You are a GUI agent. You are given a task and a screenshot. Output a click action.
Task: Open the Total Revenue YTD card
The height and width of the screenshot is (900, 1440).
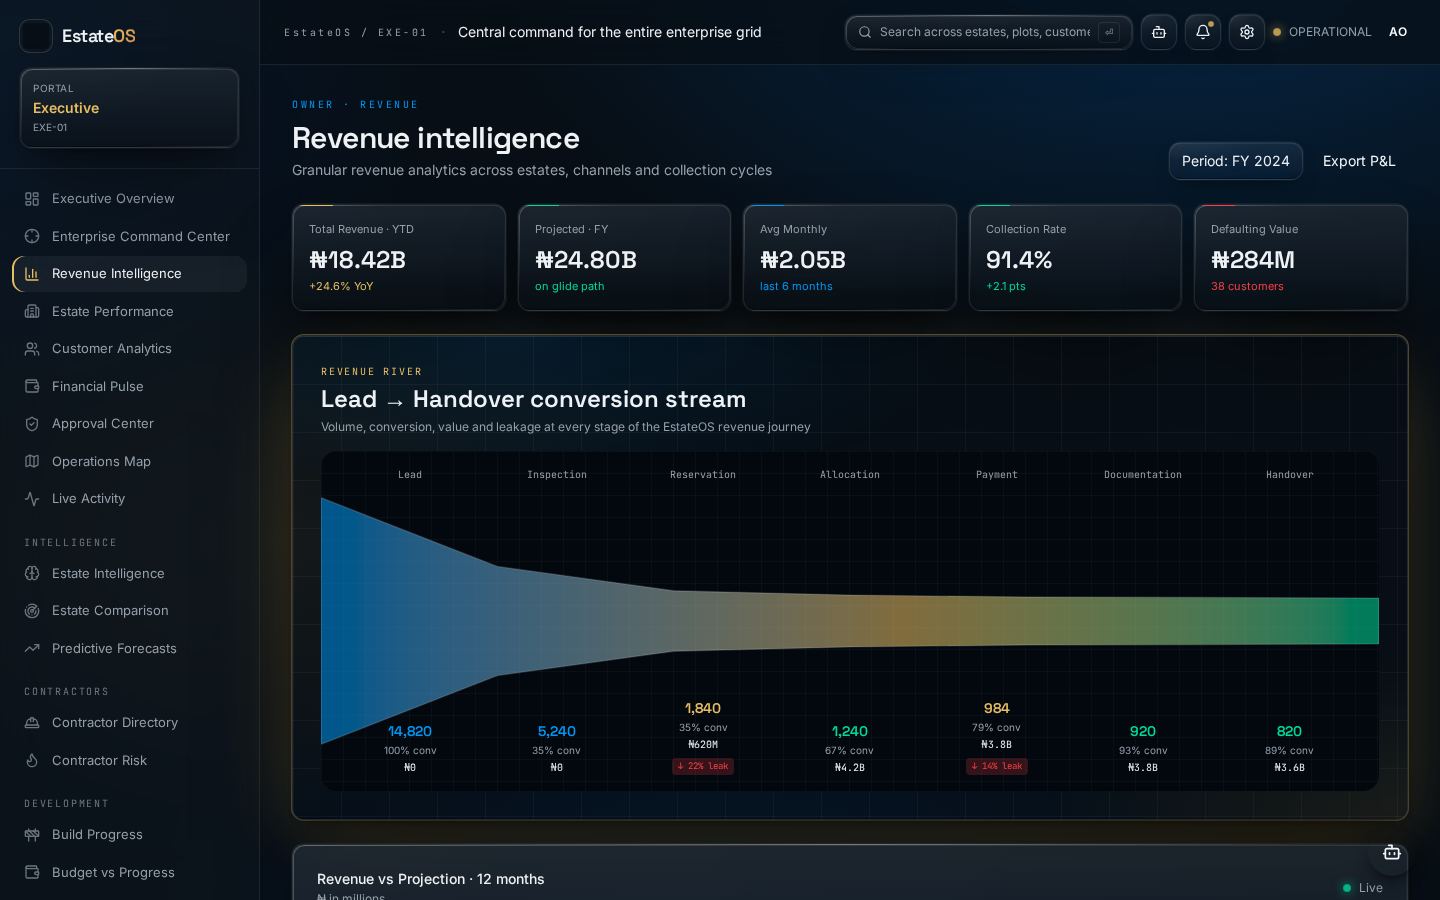[x=399, y=258]
